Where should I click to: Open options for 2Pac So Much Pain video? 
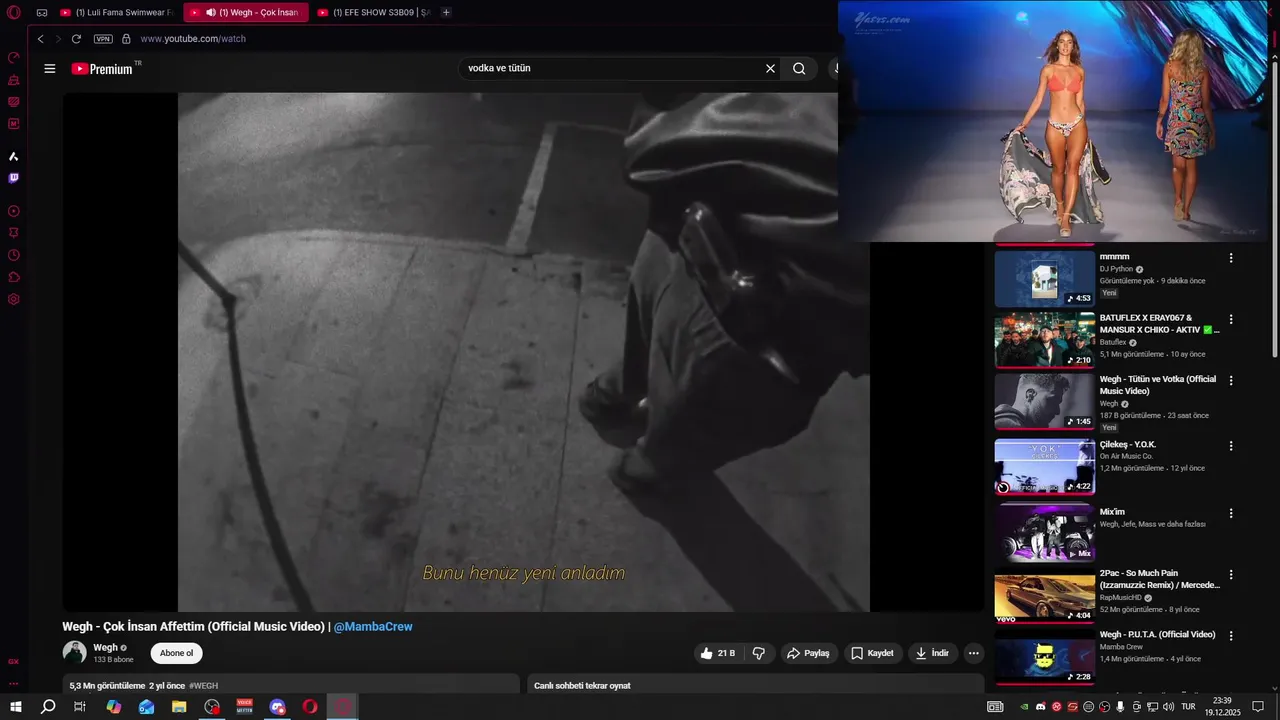coord(1231,575)
